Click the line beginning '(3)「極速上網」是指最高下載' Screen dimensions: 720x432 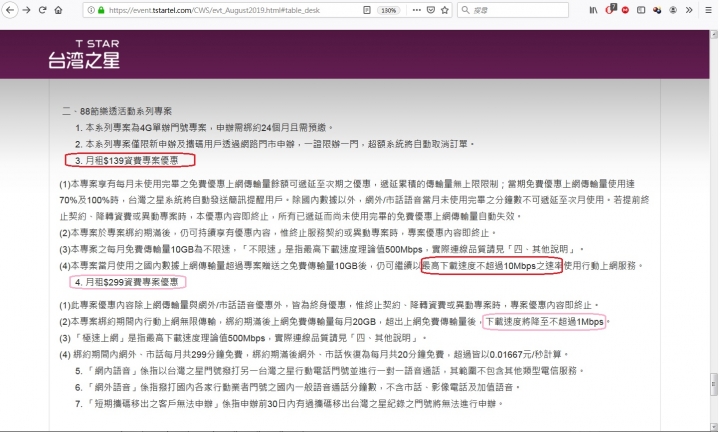point(243,338)
